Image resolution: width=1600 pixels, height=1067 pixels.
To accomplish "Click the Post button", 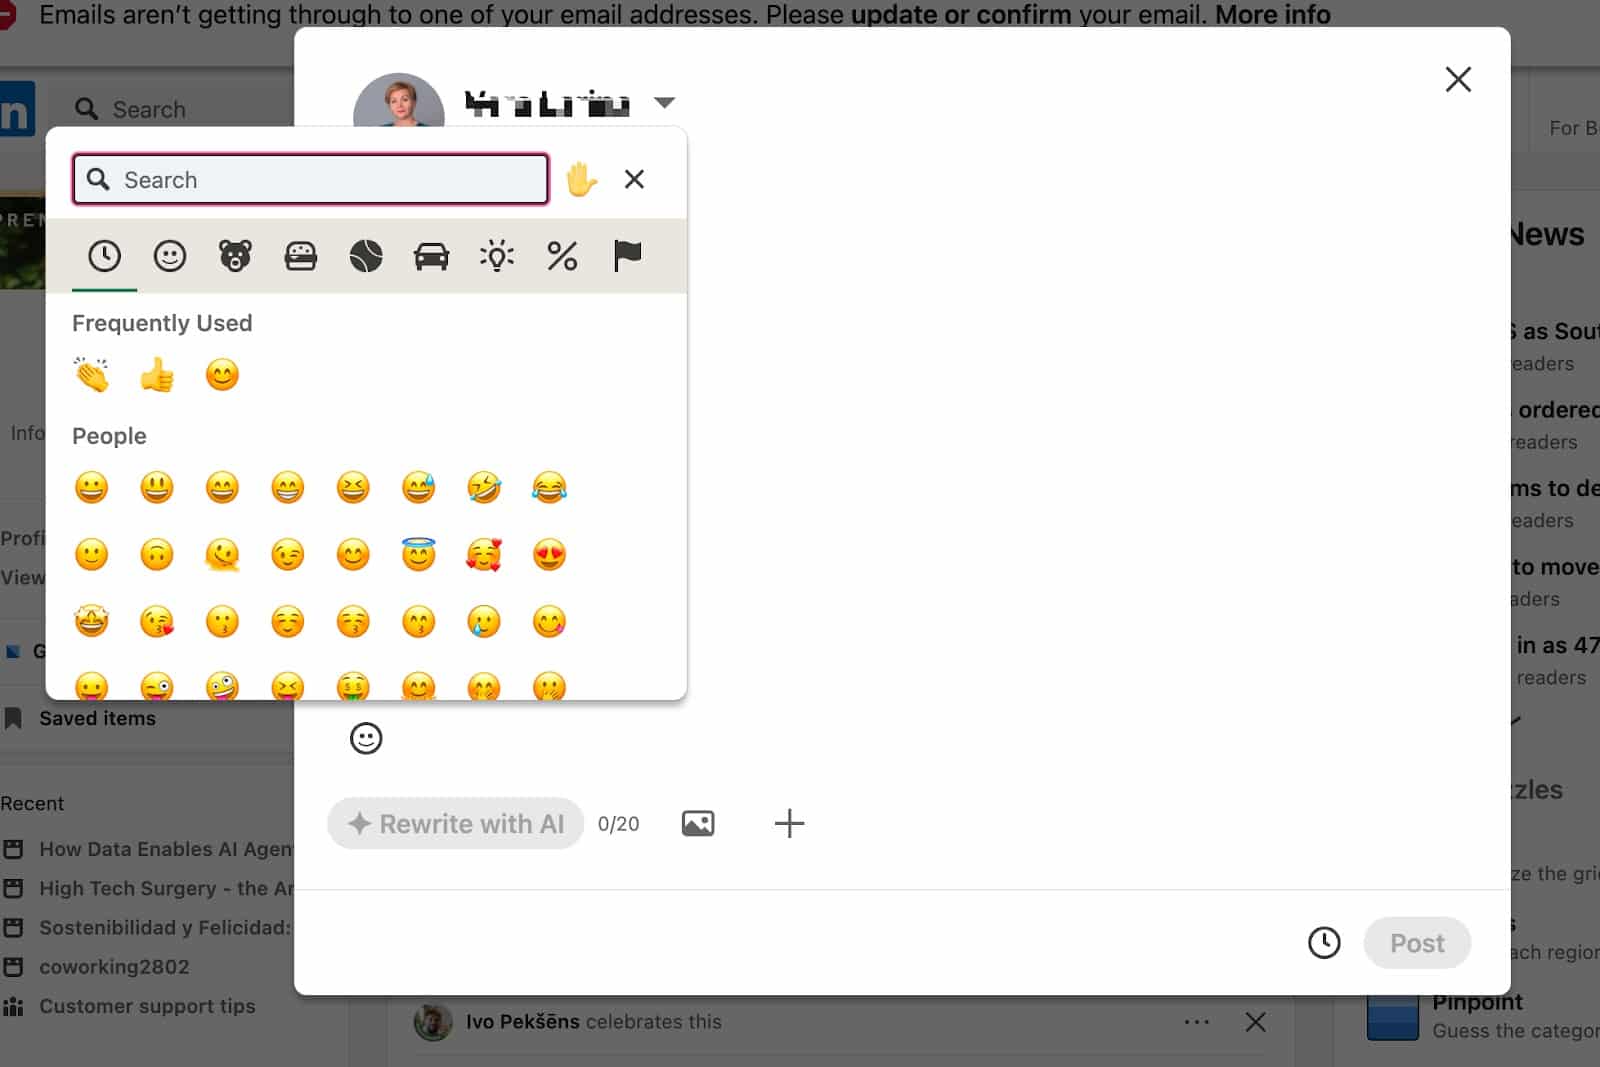I will tap(1416, 942).
